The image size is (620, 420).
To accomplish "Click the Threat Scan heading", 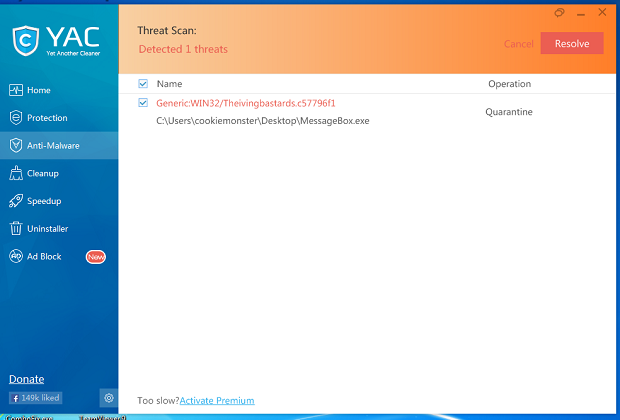I will 167,30.
